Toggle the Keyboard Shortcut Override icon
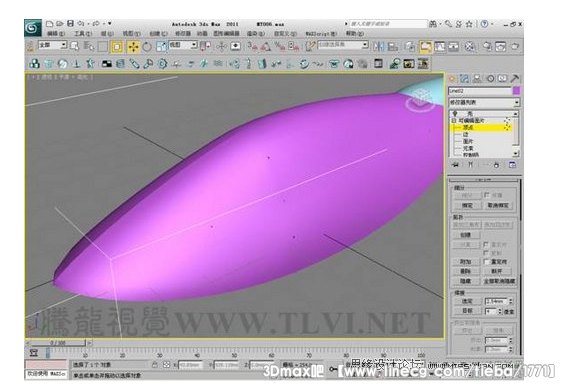 click(236, 46)
